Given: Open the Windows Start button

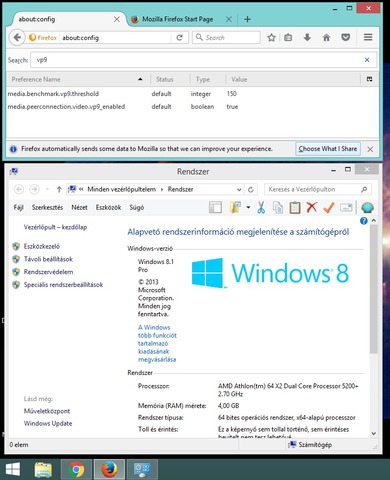Looking at the screenshot, I should coord(13,469).
